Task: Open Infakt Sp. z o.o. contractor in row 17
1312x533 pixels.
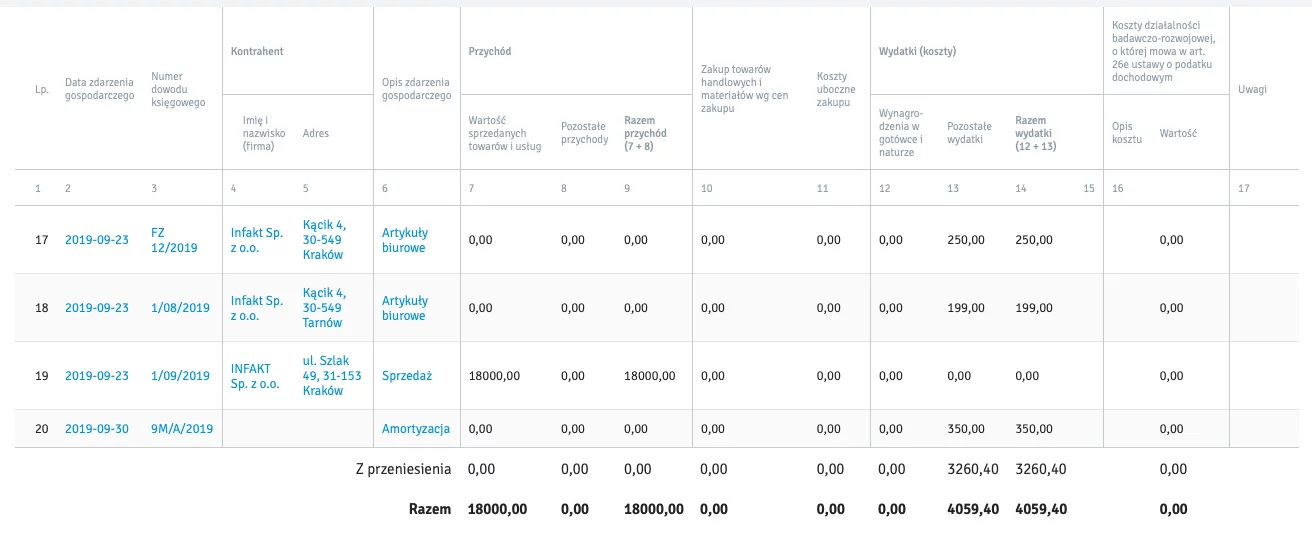Action: pyautogui.click(x=258, y=240)
